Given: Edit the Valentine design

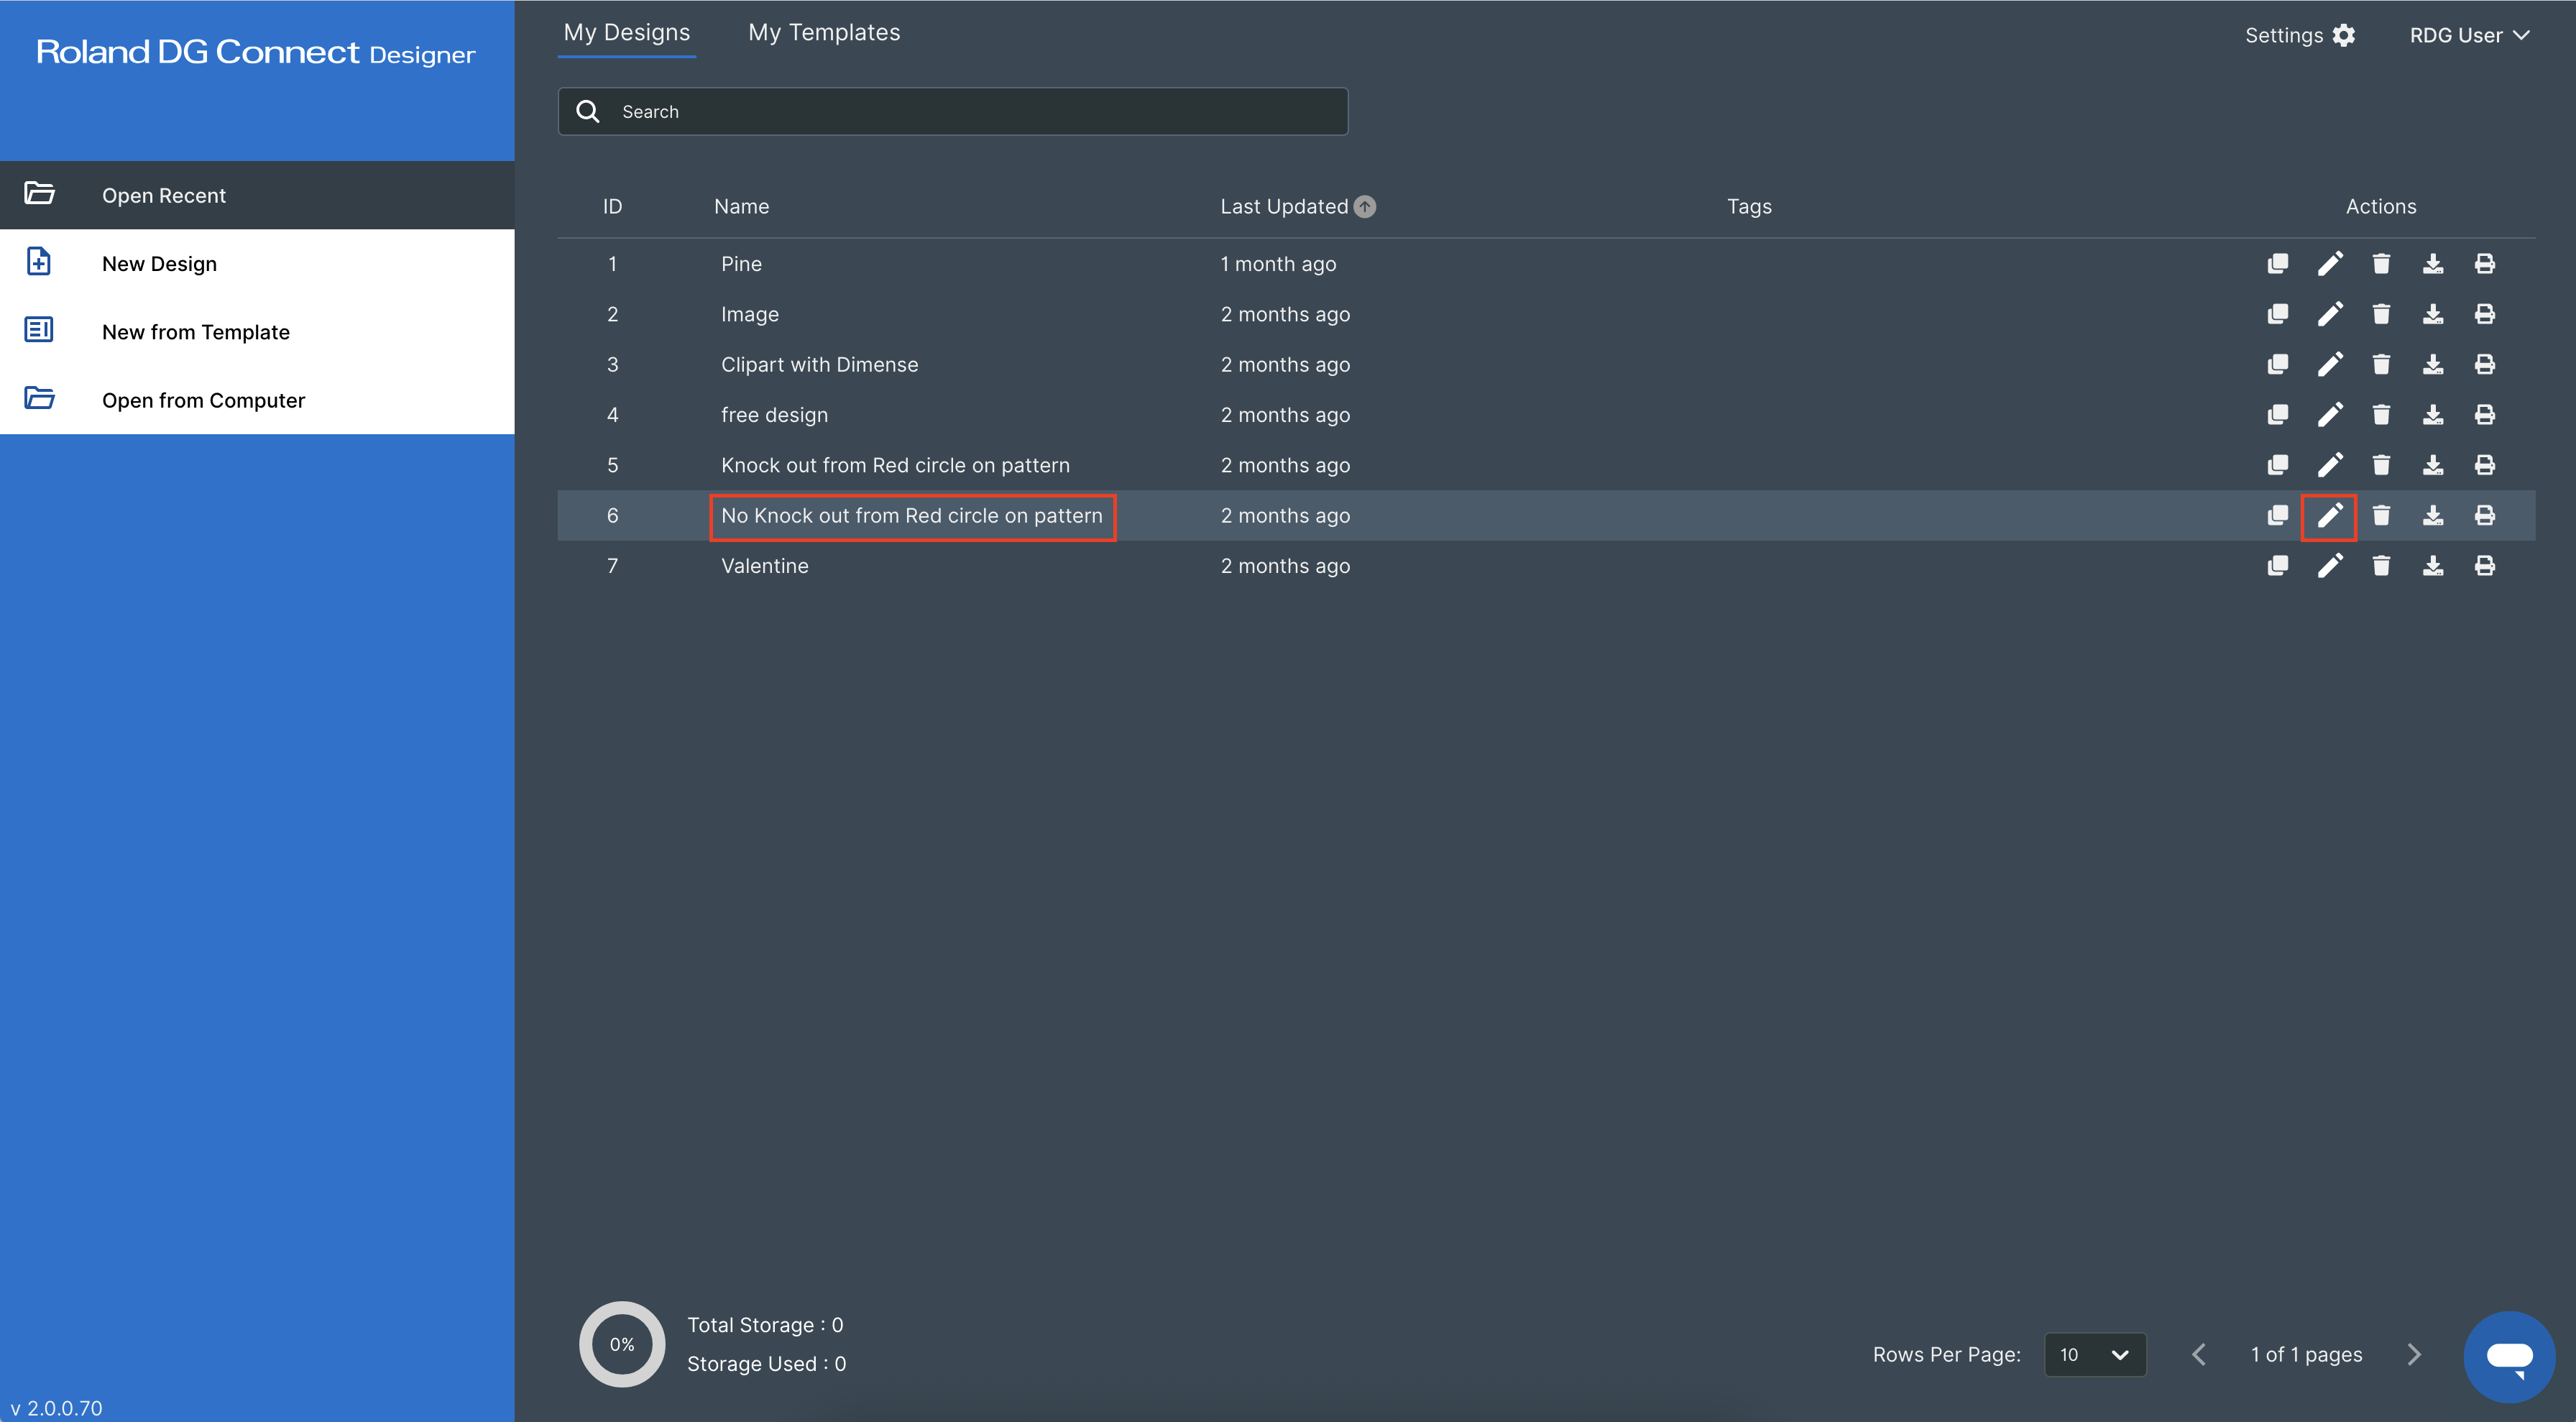Looking at the screenshot, I should (x=2329, y=566).
